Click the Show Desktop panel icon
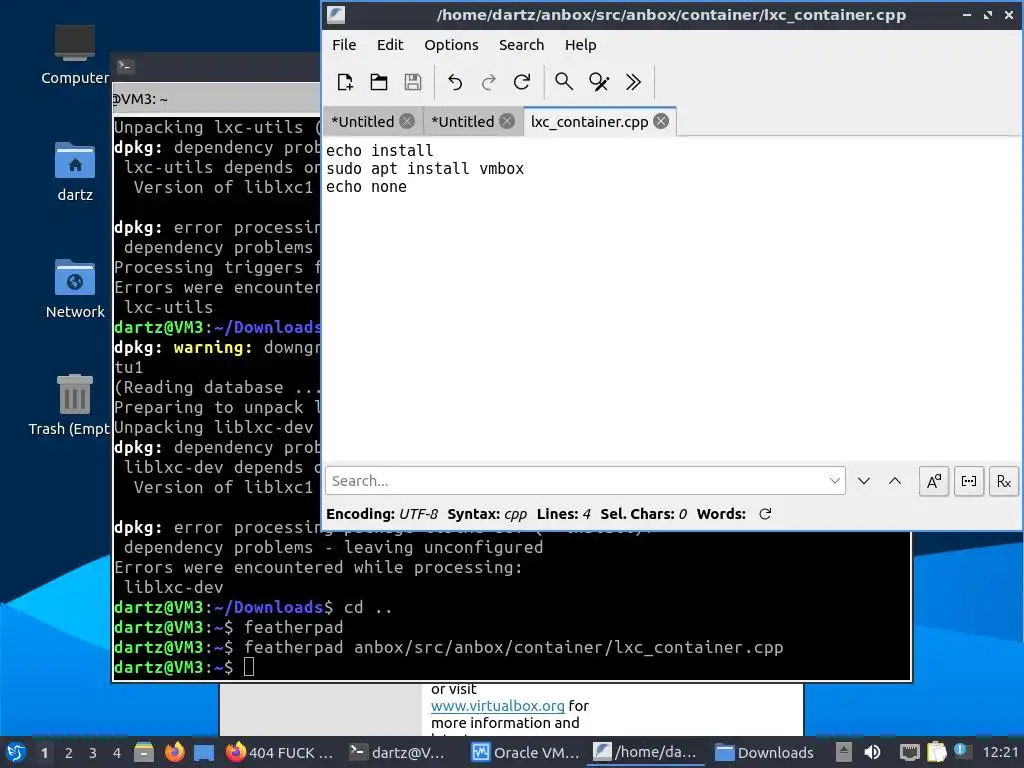1024x768 pixels. pos(204,752)
